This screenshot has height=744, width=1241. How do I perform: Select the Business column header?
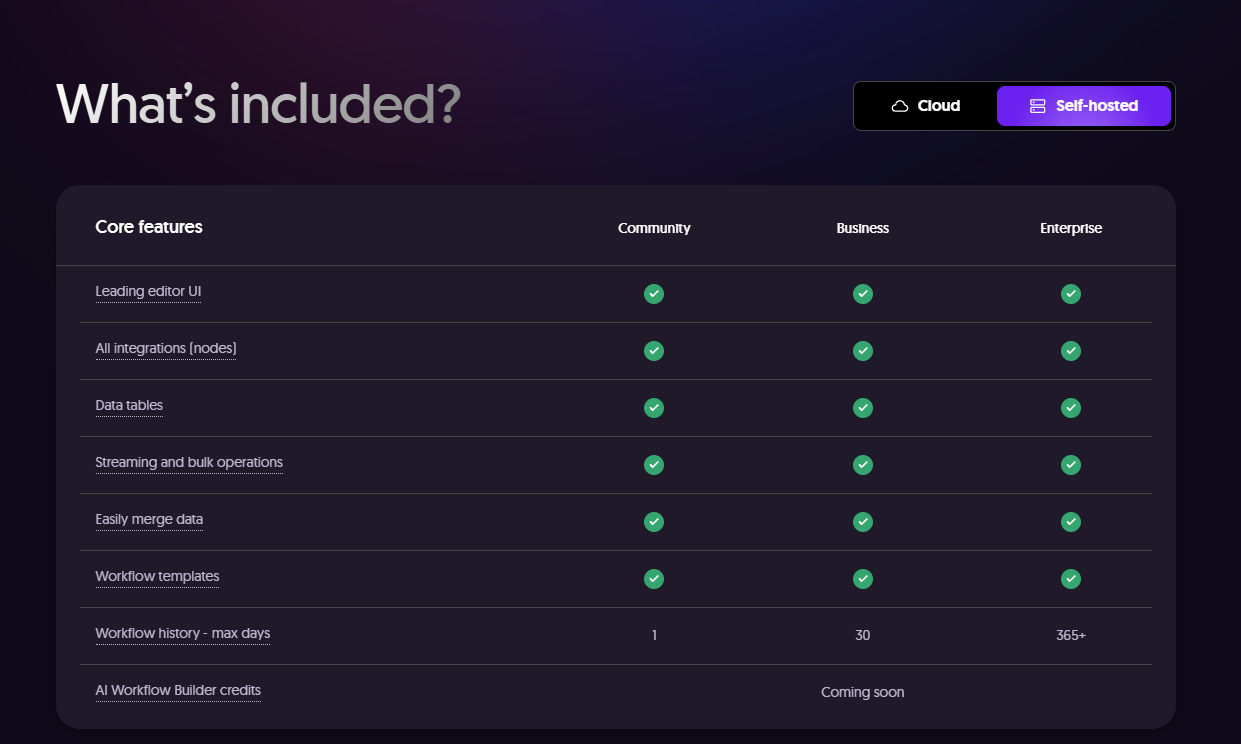point(863,228)
